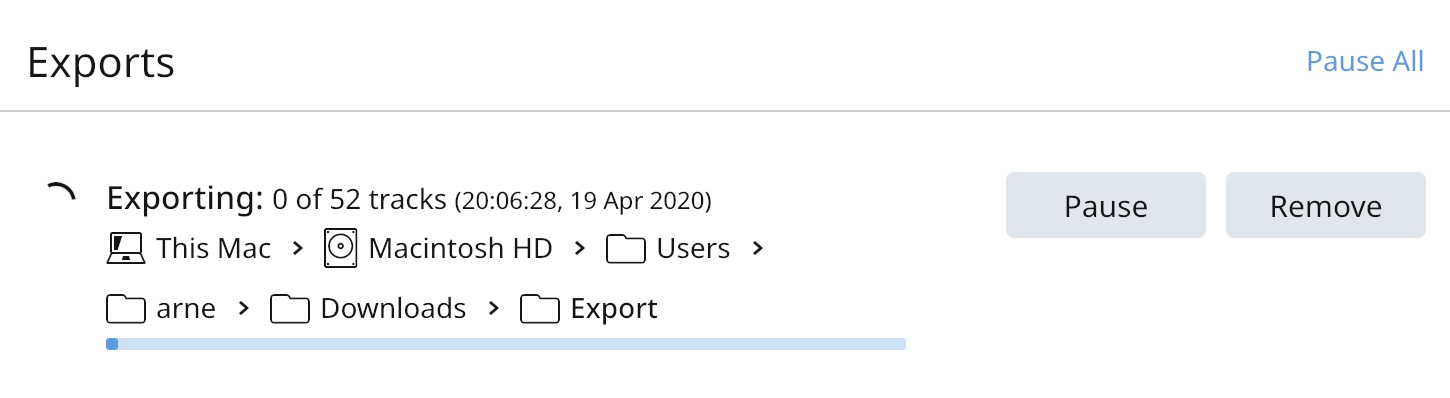Select the Downloads folder icon
The height and width of the screenshot is (398, 1450).
pos(290,309)
